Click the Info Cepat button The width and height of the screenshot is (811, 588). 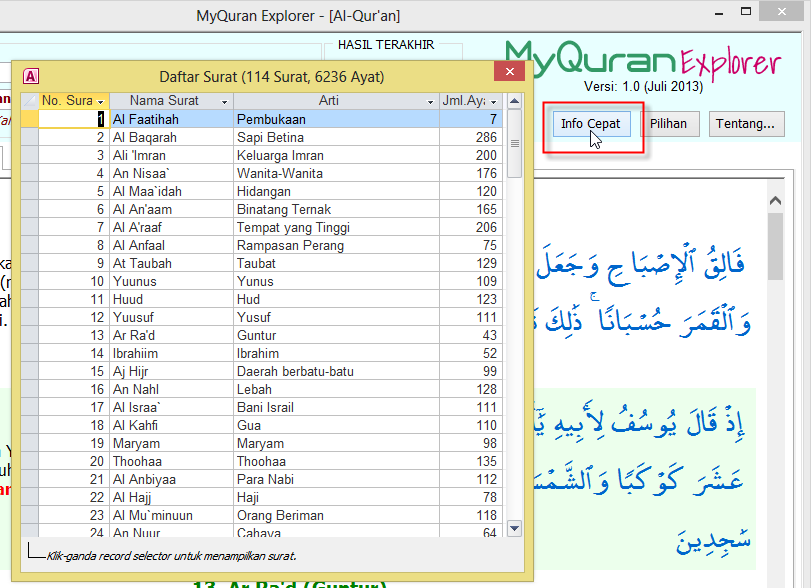click(x=590, y=124)
